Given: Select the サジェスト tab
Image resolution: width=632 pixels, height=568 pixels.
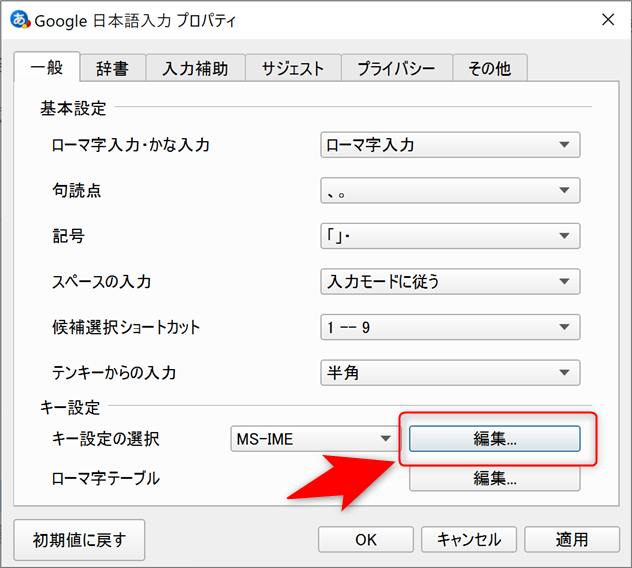Looking at the screenshot, I should click(x=292, y=68).
